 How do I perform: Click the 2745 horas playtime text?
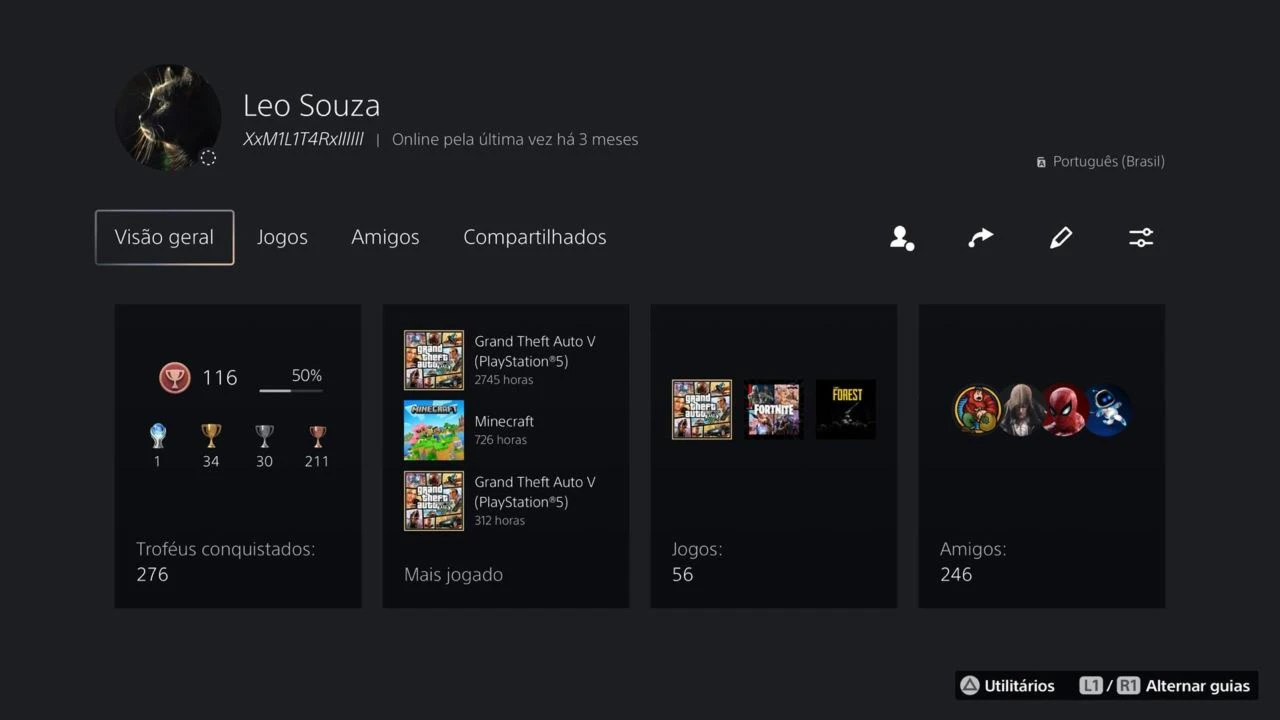point(504,380)
